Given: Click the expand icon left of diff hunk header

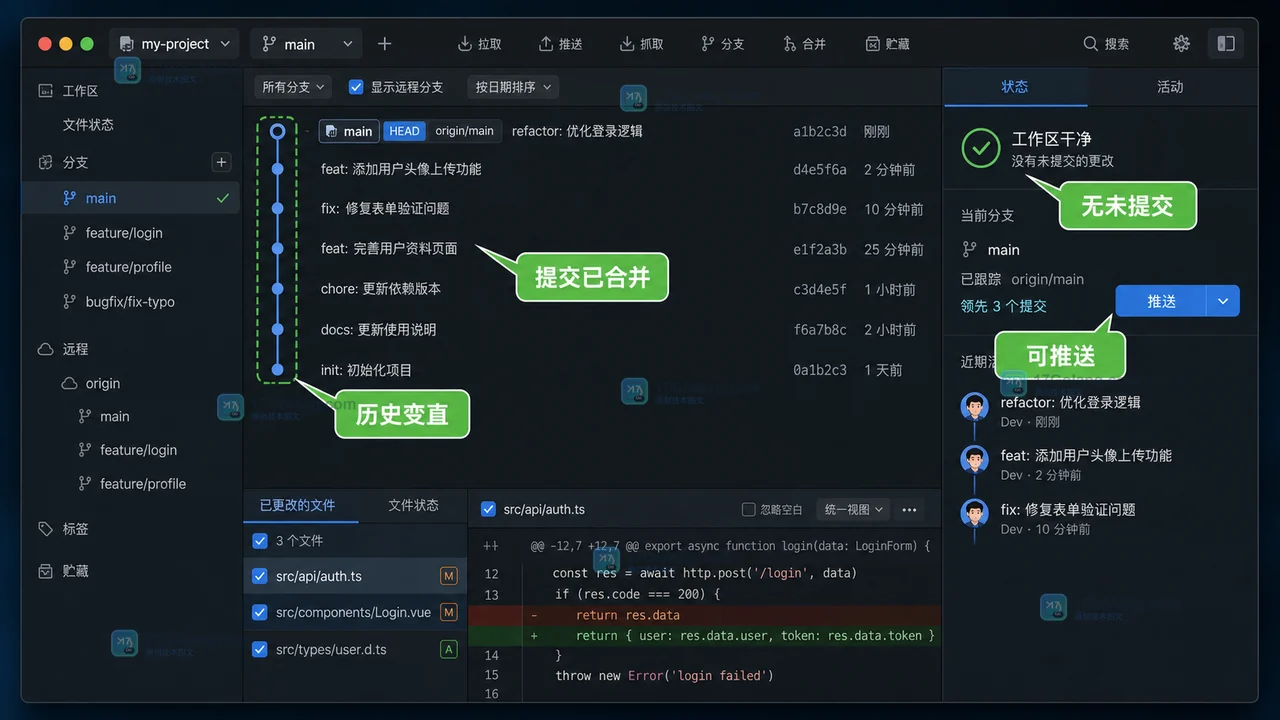Looking at the screenshot, I should (x=490, y=546).
